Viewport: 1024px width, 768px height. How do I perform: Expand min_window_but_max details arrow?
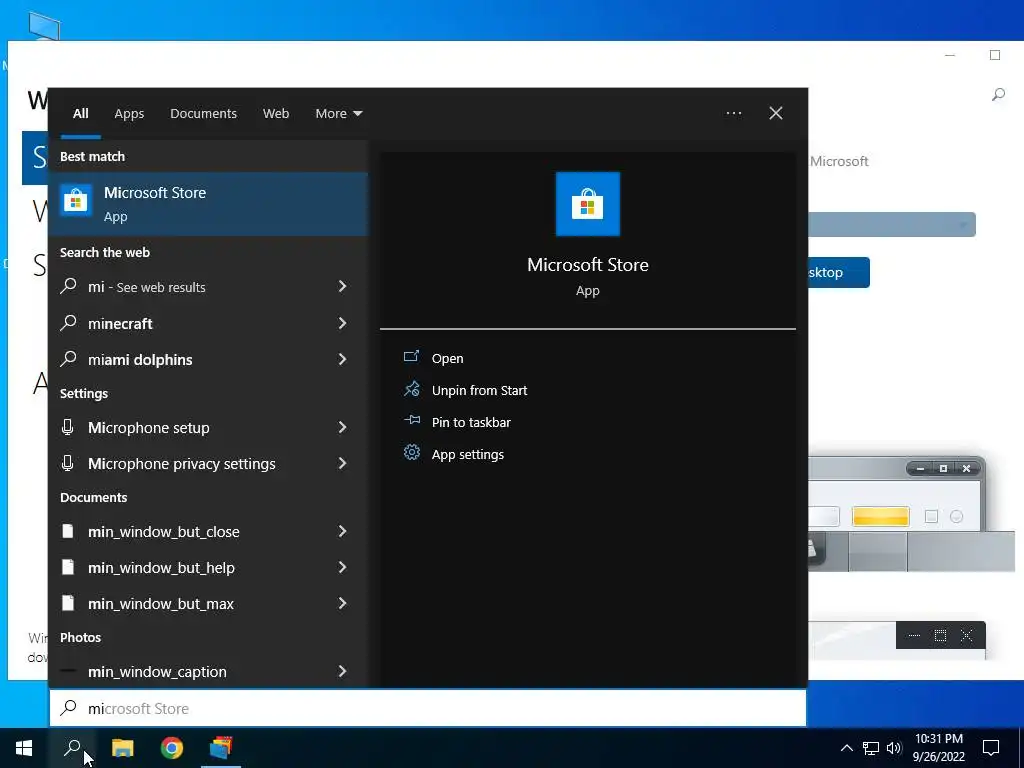pyautogui.click(x=342, y=603)
